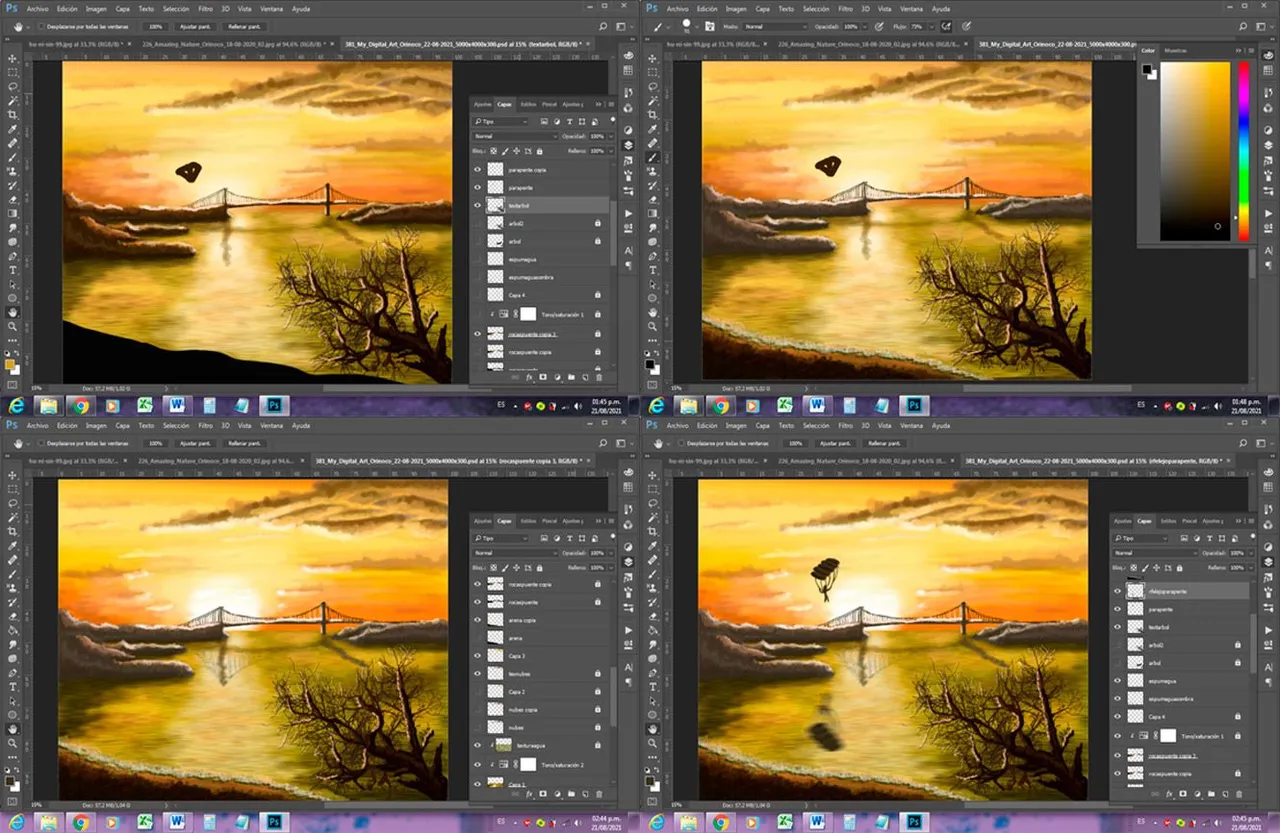
Task: Click lock position icon in rfelejoparapente window
Action: click(1156, 568)
